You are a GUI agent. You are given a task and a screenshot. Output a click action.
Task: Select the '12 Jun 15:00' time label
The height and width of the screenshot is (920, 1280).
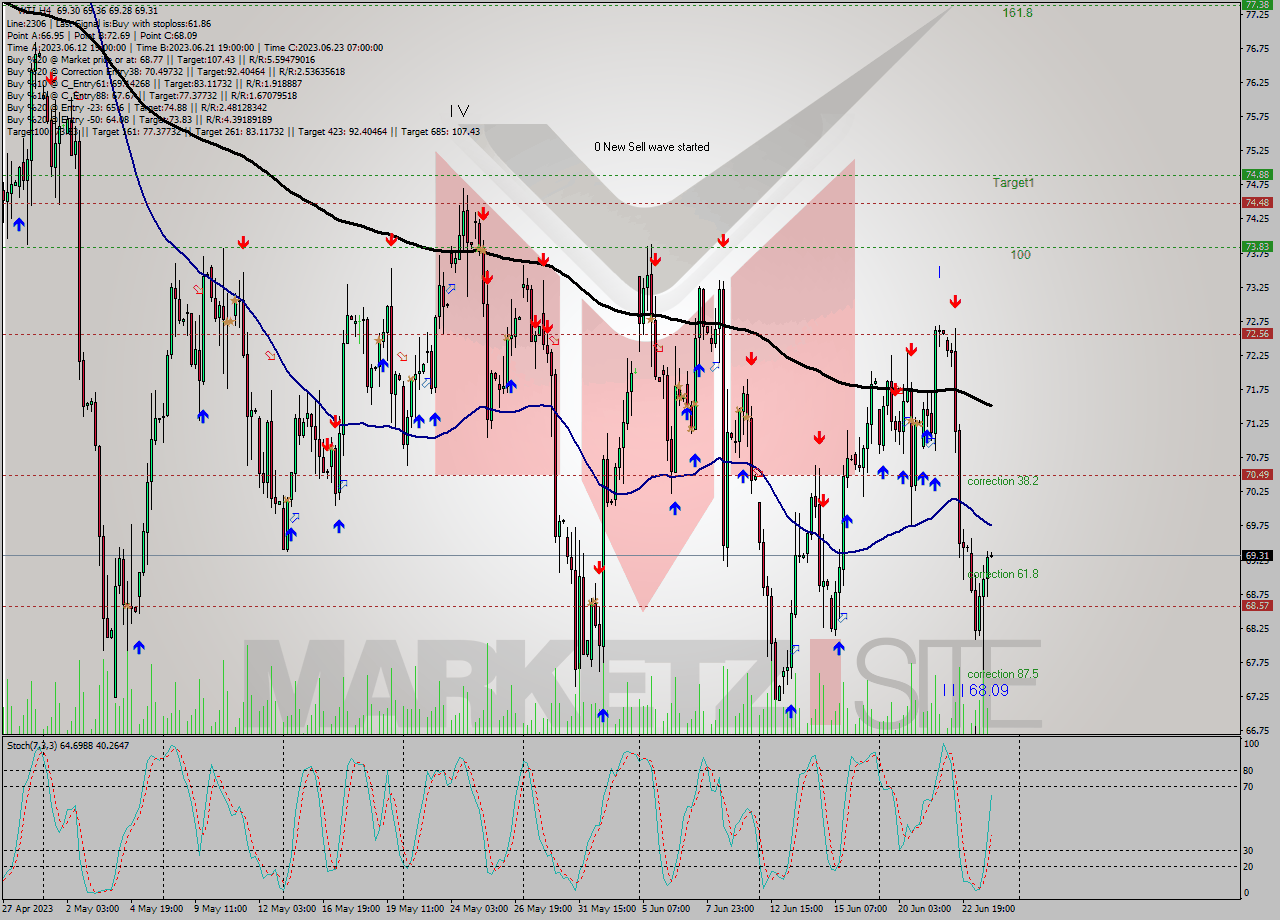tap(797, 909)
